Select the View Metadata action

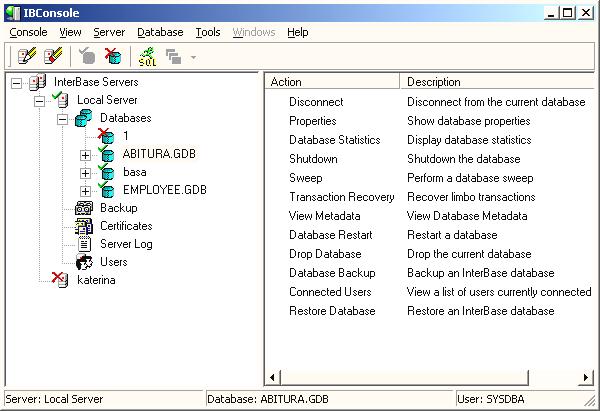[x=324, y=216]
